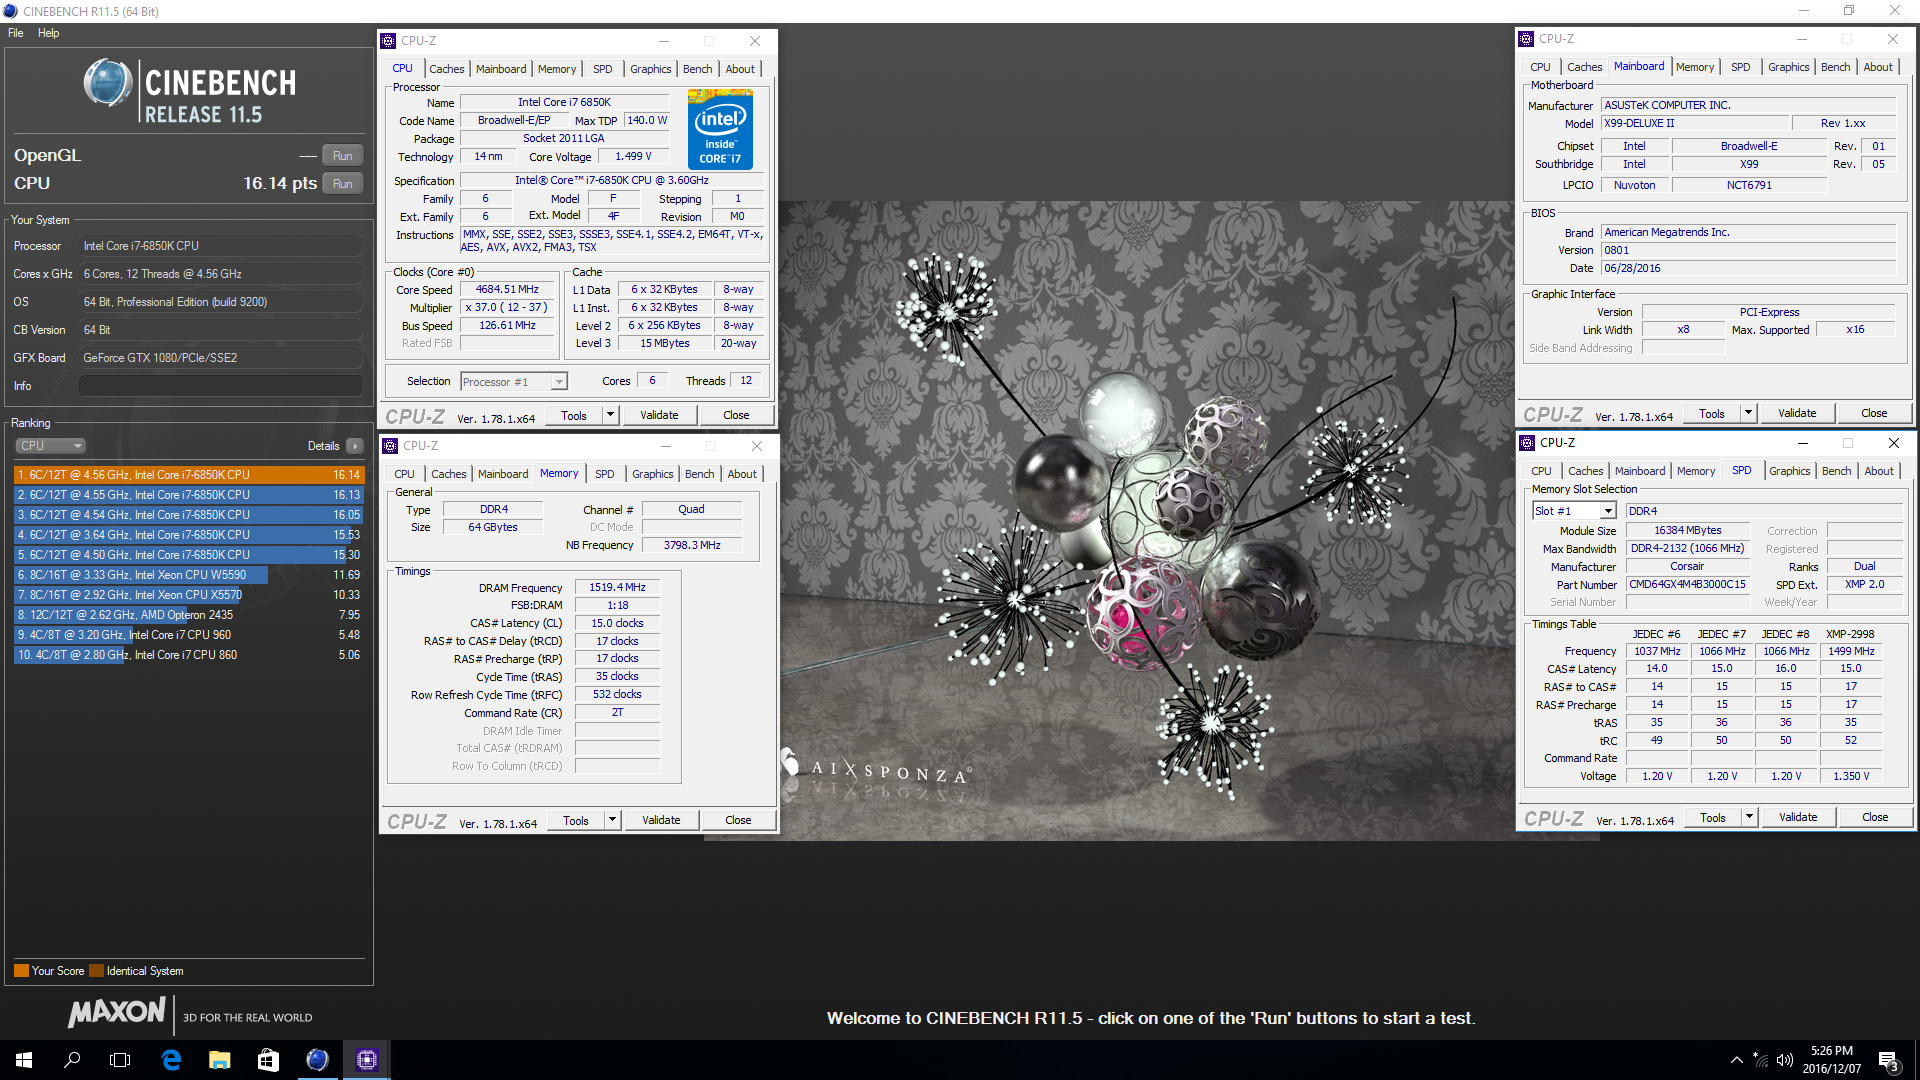Open the network status tray icon
The height and width of the screenshot is (1080, 1920).
pyautogui.click(x=1761, y=1060)
